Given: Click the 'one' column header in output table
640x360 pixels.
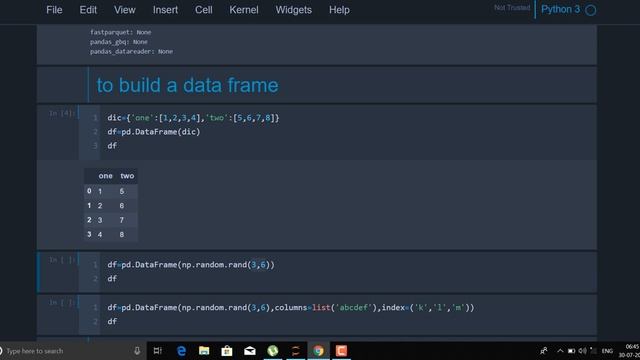Looking at the screenshot, I should point(105,176).
